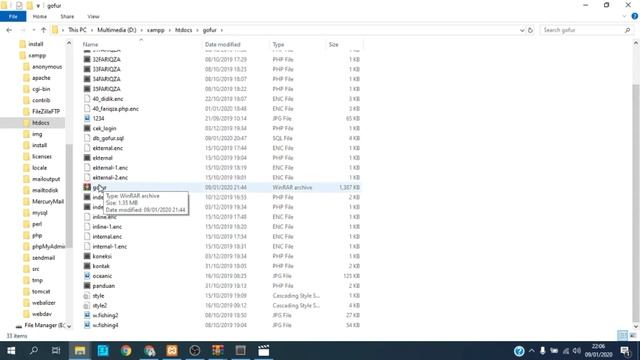Select the w.fishing2 JPG file icon
This screenshot has height=360, width=640.
87,315
